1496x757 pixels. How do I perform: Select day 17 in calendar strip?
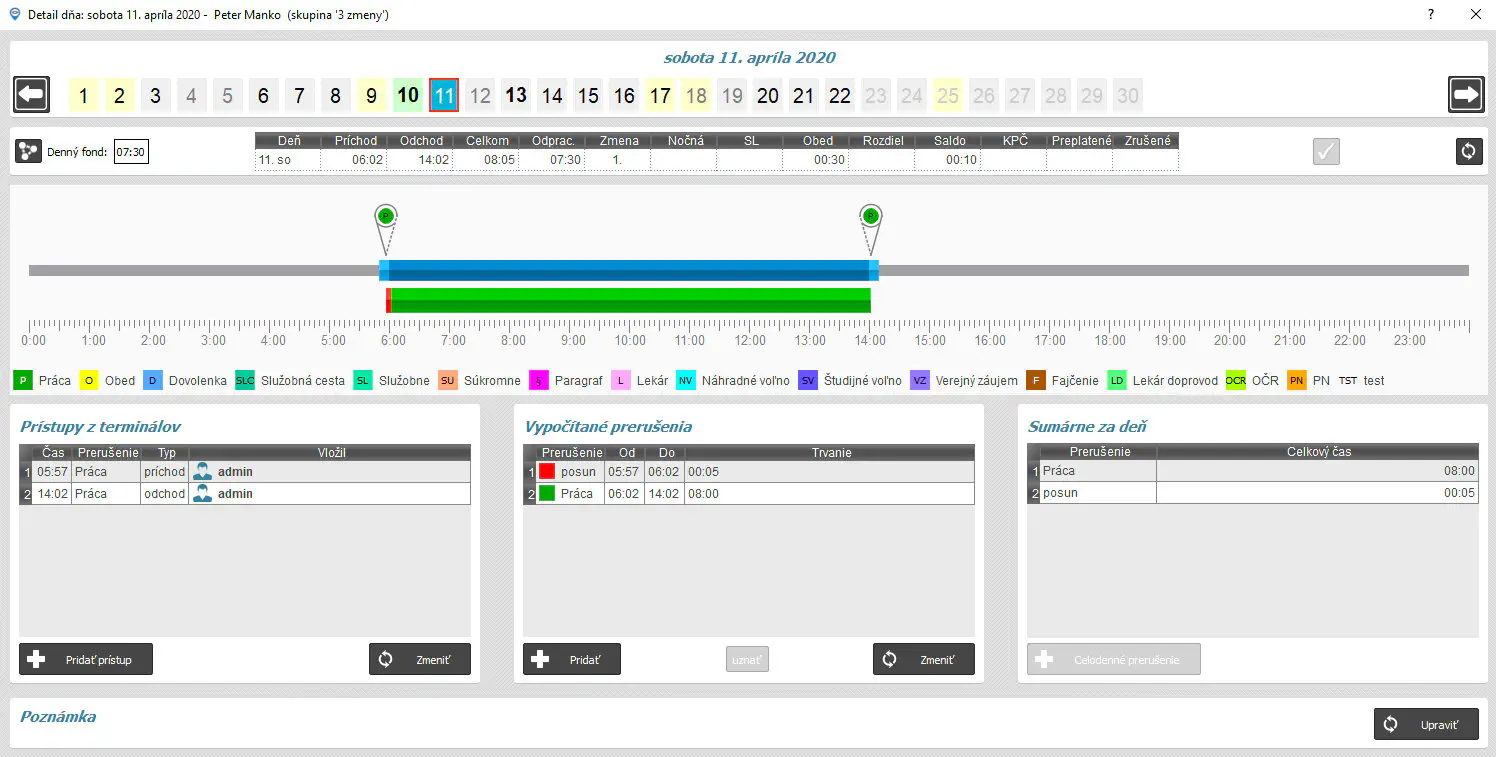tap(660, 96)
